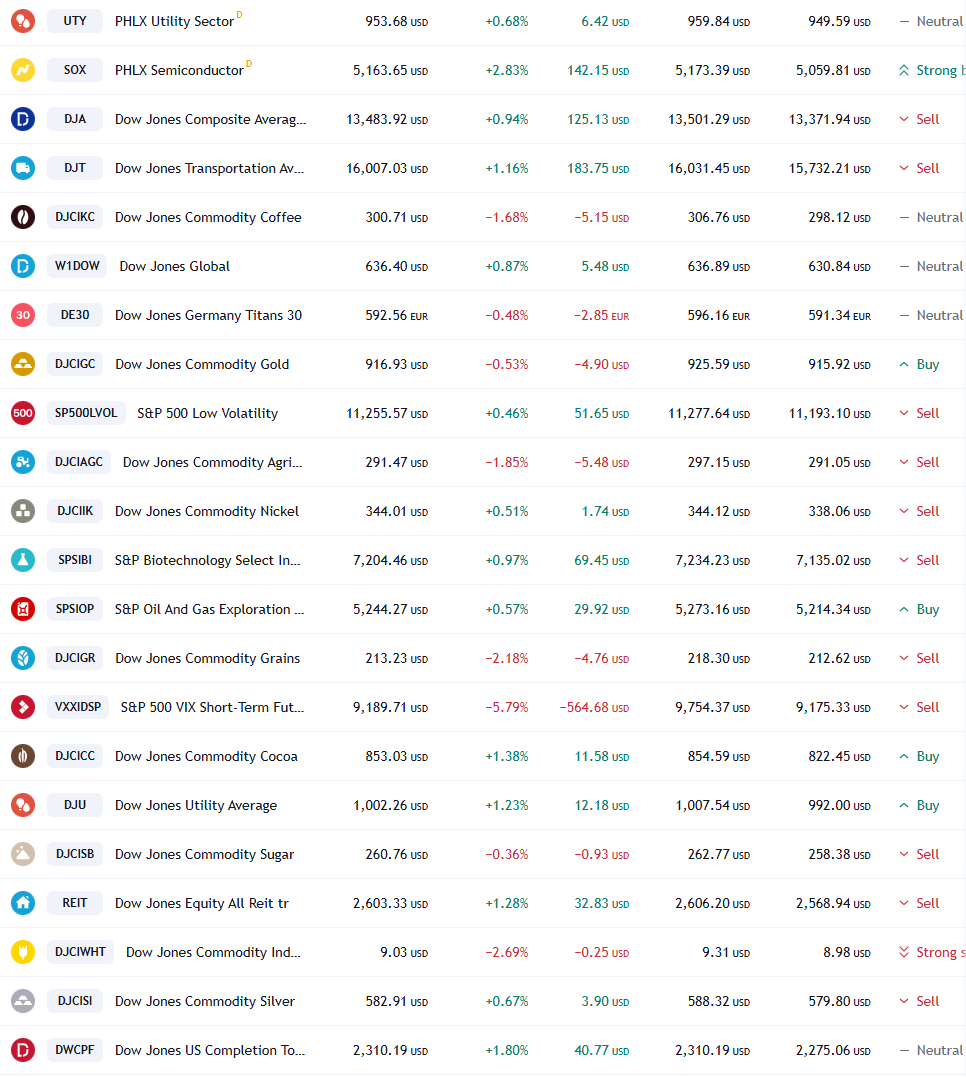Click the DWCPF red D icon
This screenshot has height=1077, width=966.
23,1050
